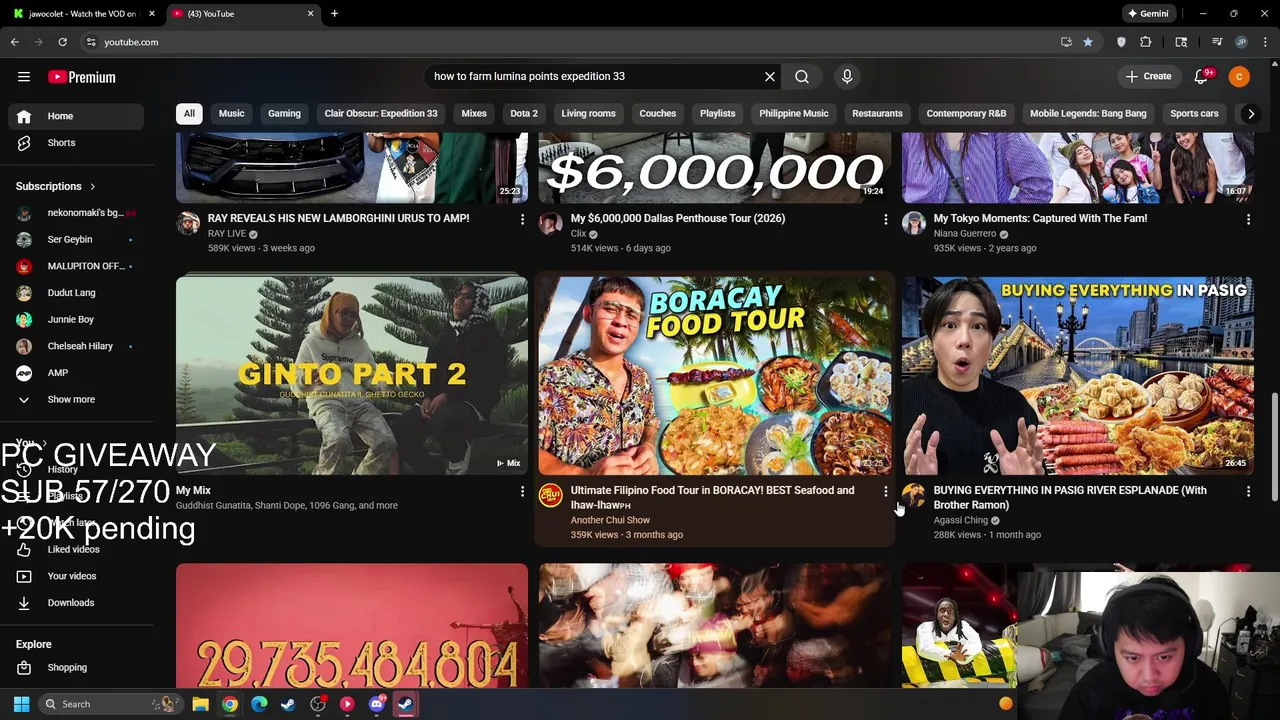The width and height of the screenshot is (1280, 720).
Task: Click the Create button
Action: pyautogui.click(x=1148, y=77)
